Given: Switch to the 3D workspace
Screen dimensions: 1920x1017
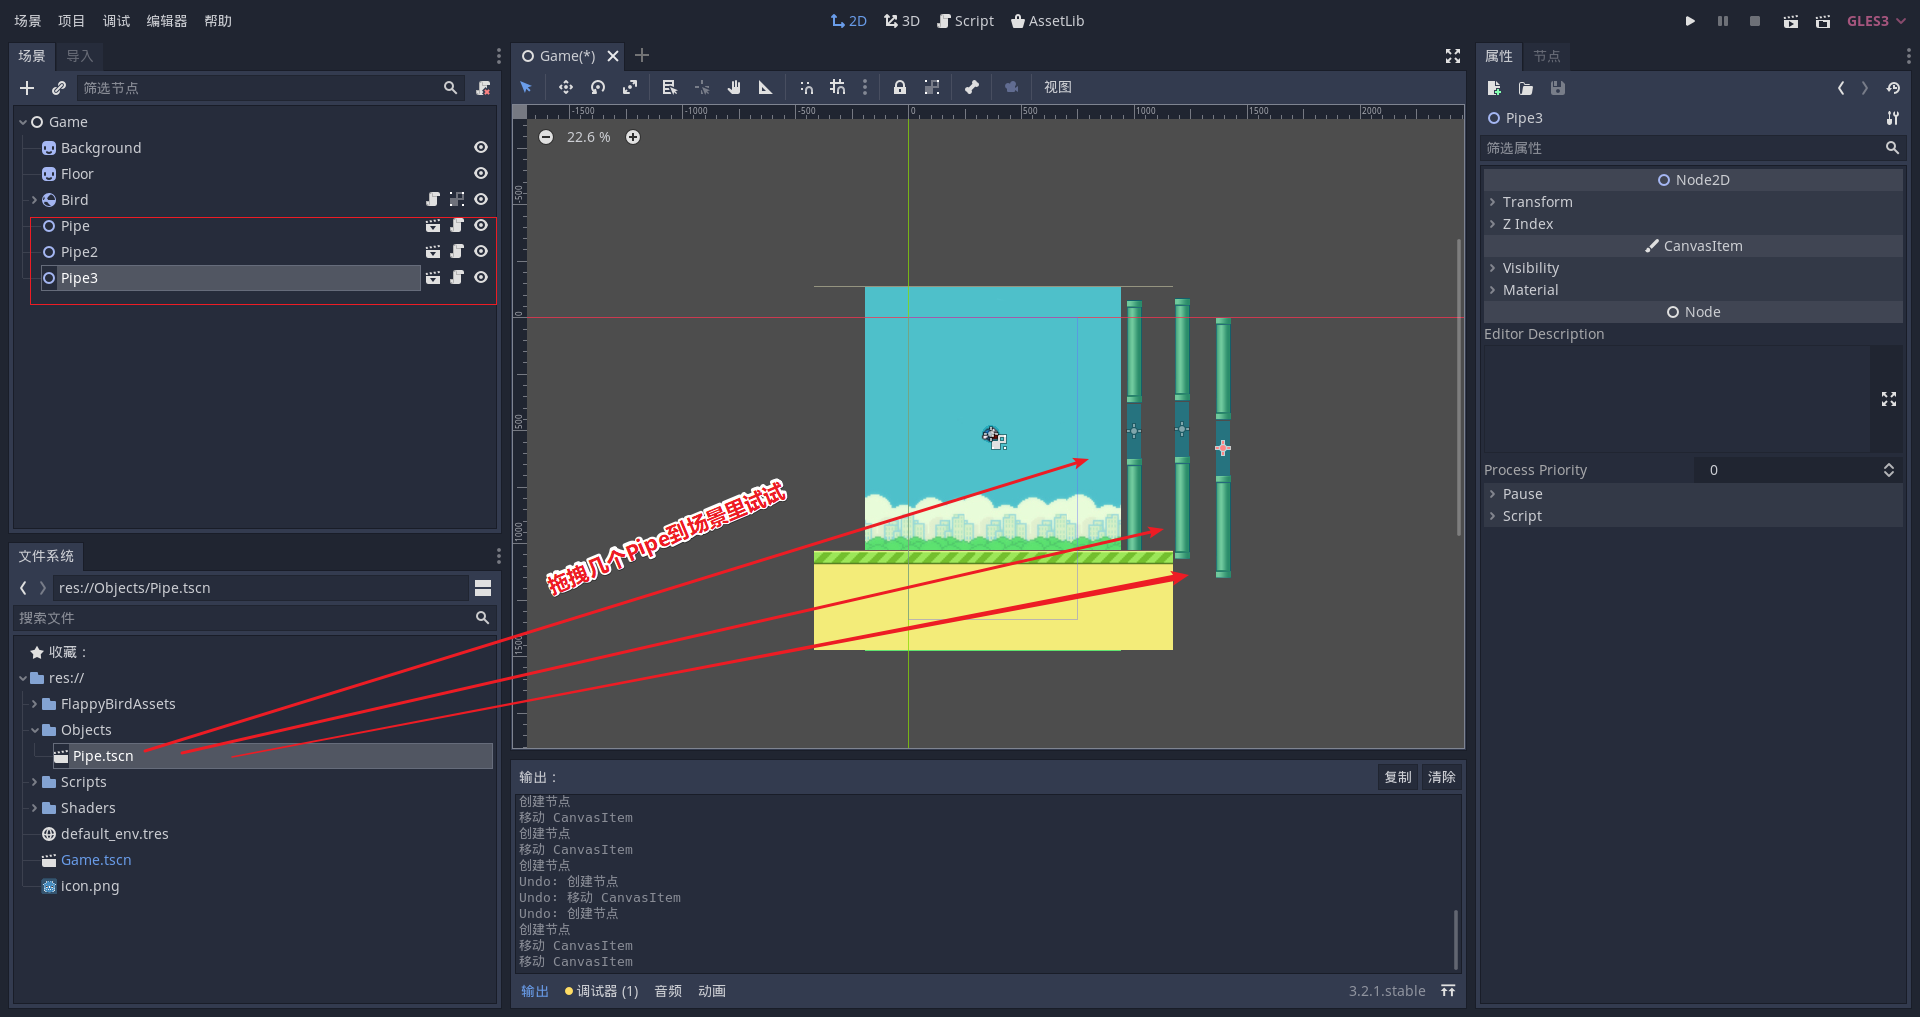Looking at the screenshot, I should (x=902, y=21).
